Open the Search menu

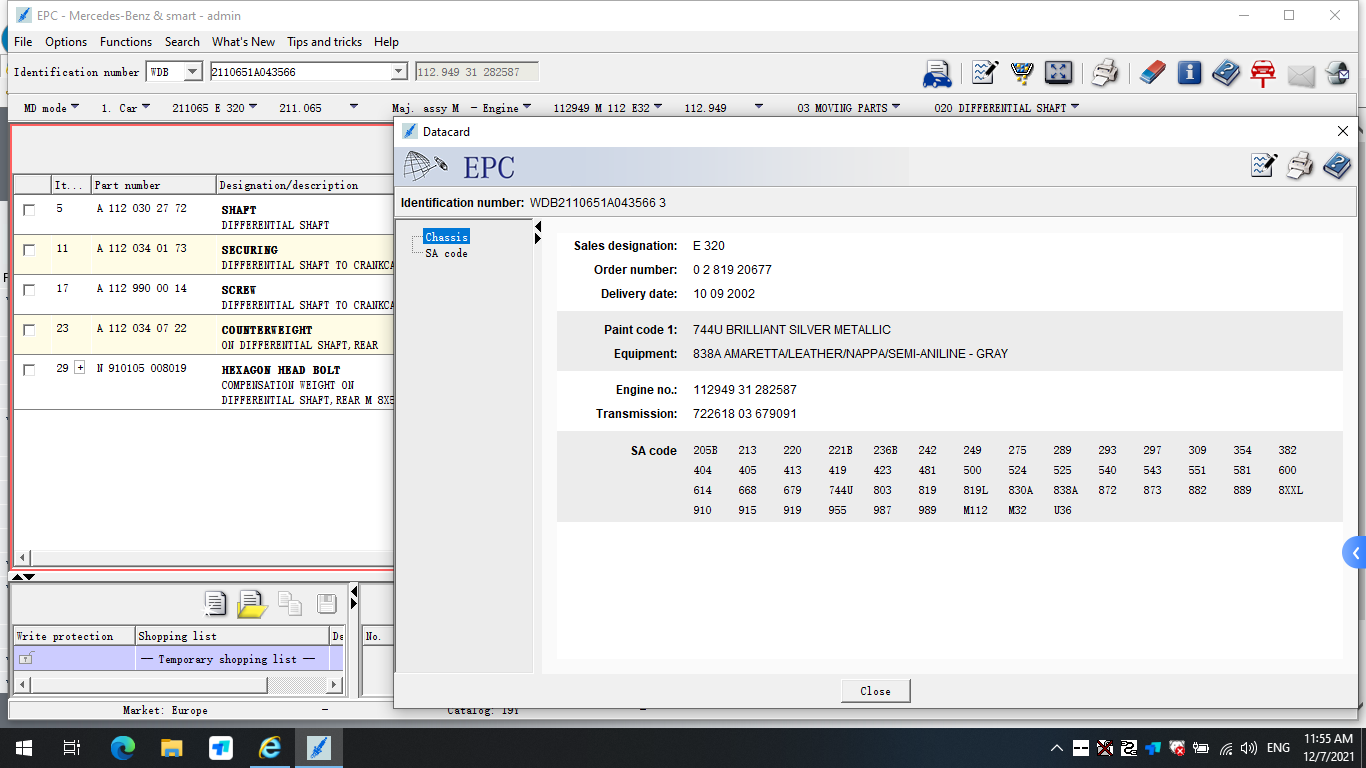[x=182, y=42]
